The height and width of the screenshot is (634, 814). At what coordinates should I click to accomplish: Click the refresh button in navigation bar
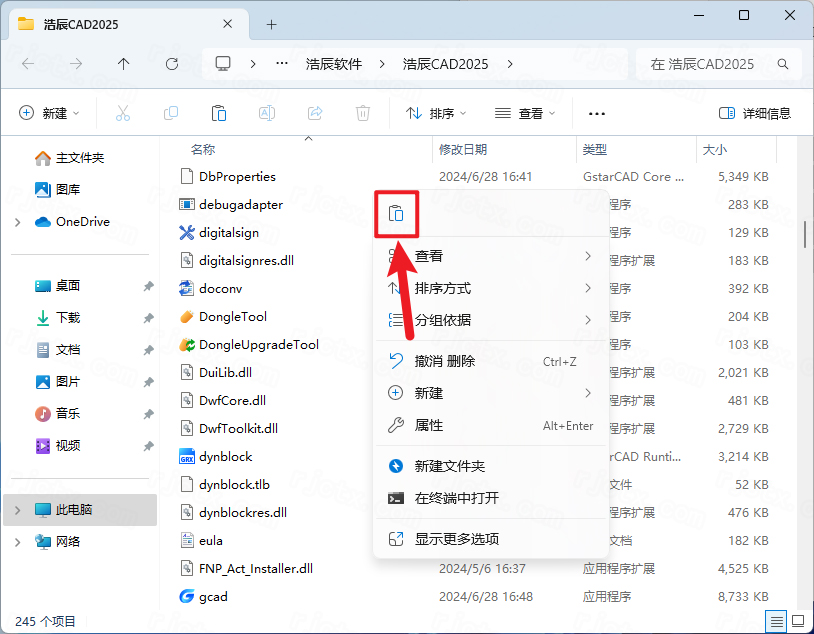[171, 63]
